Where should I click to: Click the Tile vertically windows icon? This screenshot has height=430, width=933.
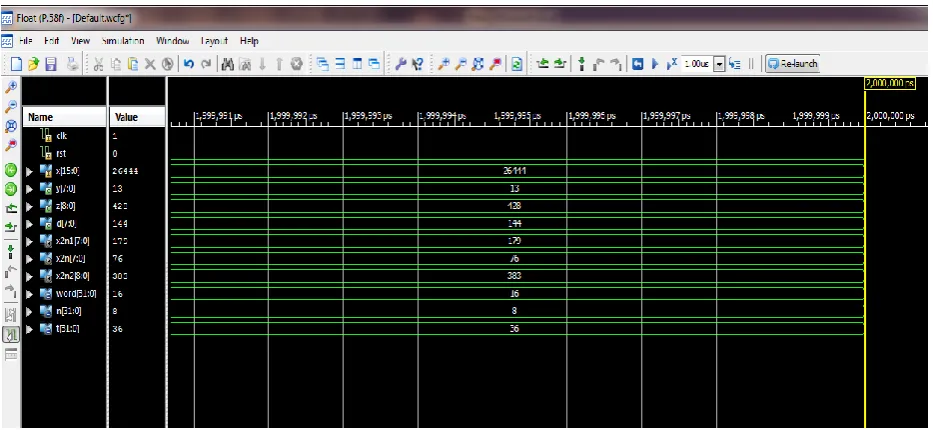357,64
